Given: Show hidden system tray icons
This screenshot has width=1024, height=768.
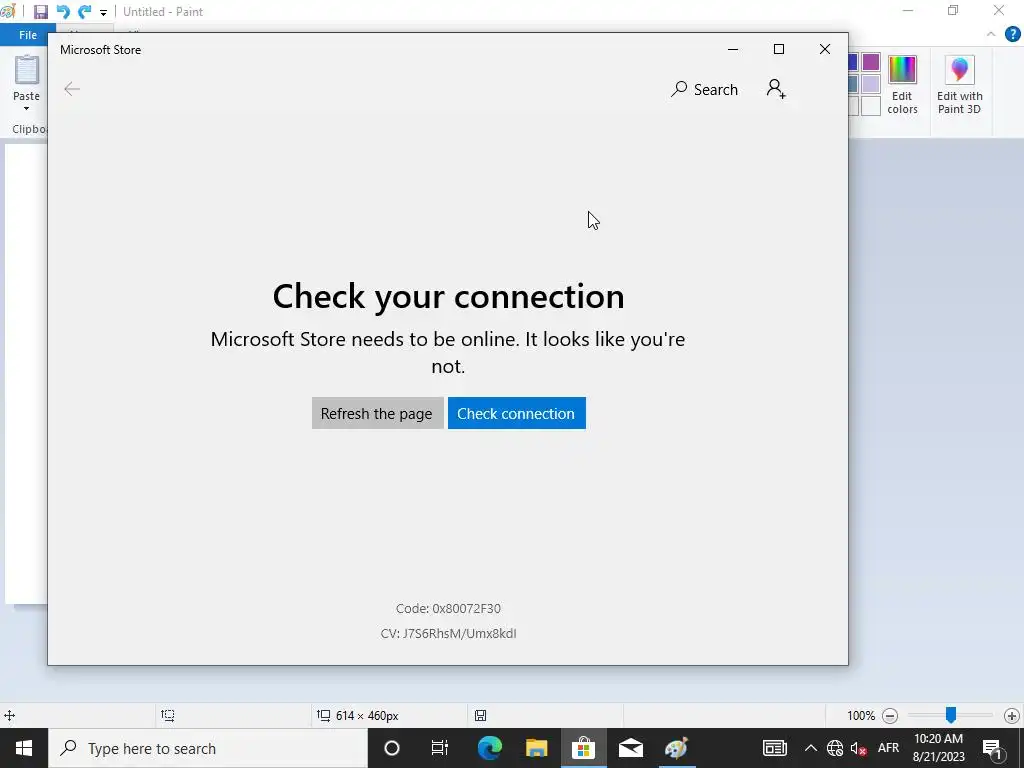Looking at the screenshot, I should coord(810,748).
